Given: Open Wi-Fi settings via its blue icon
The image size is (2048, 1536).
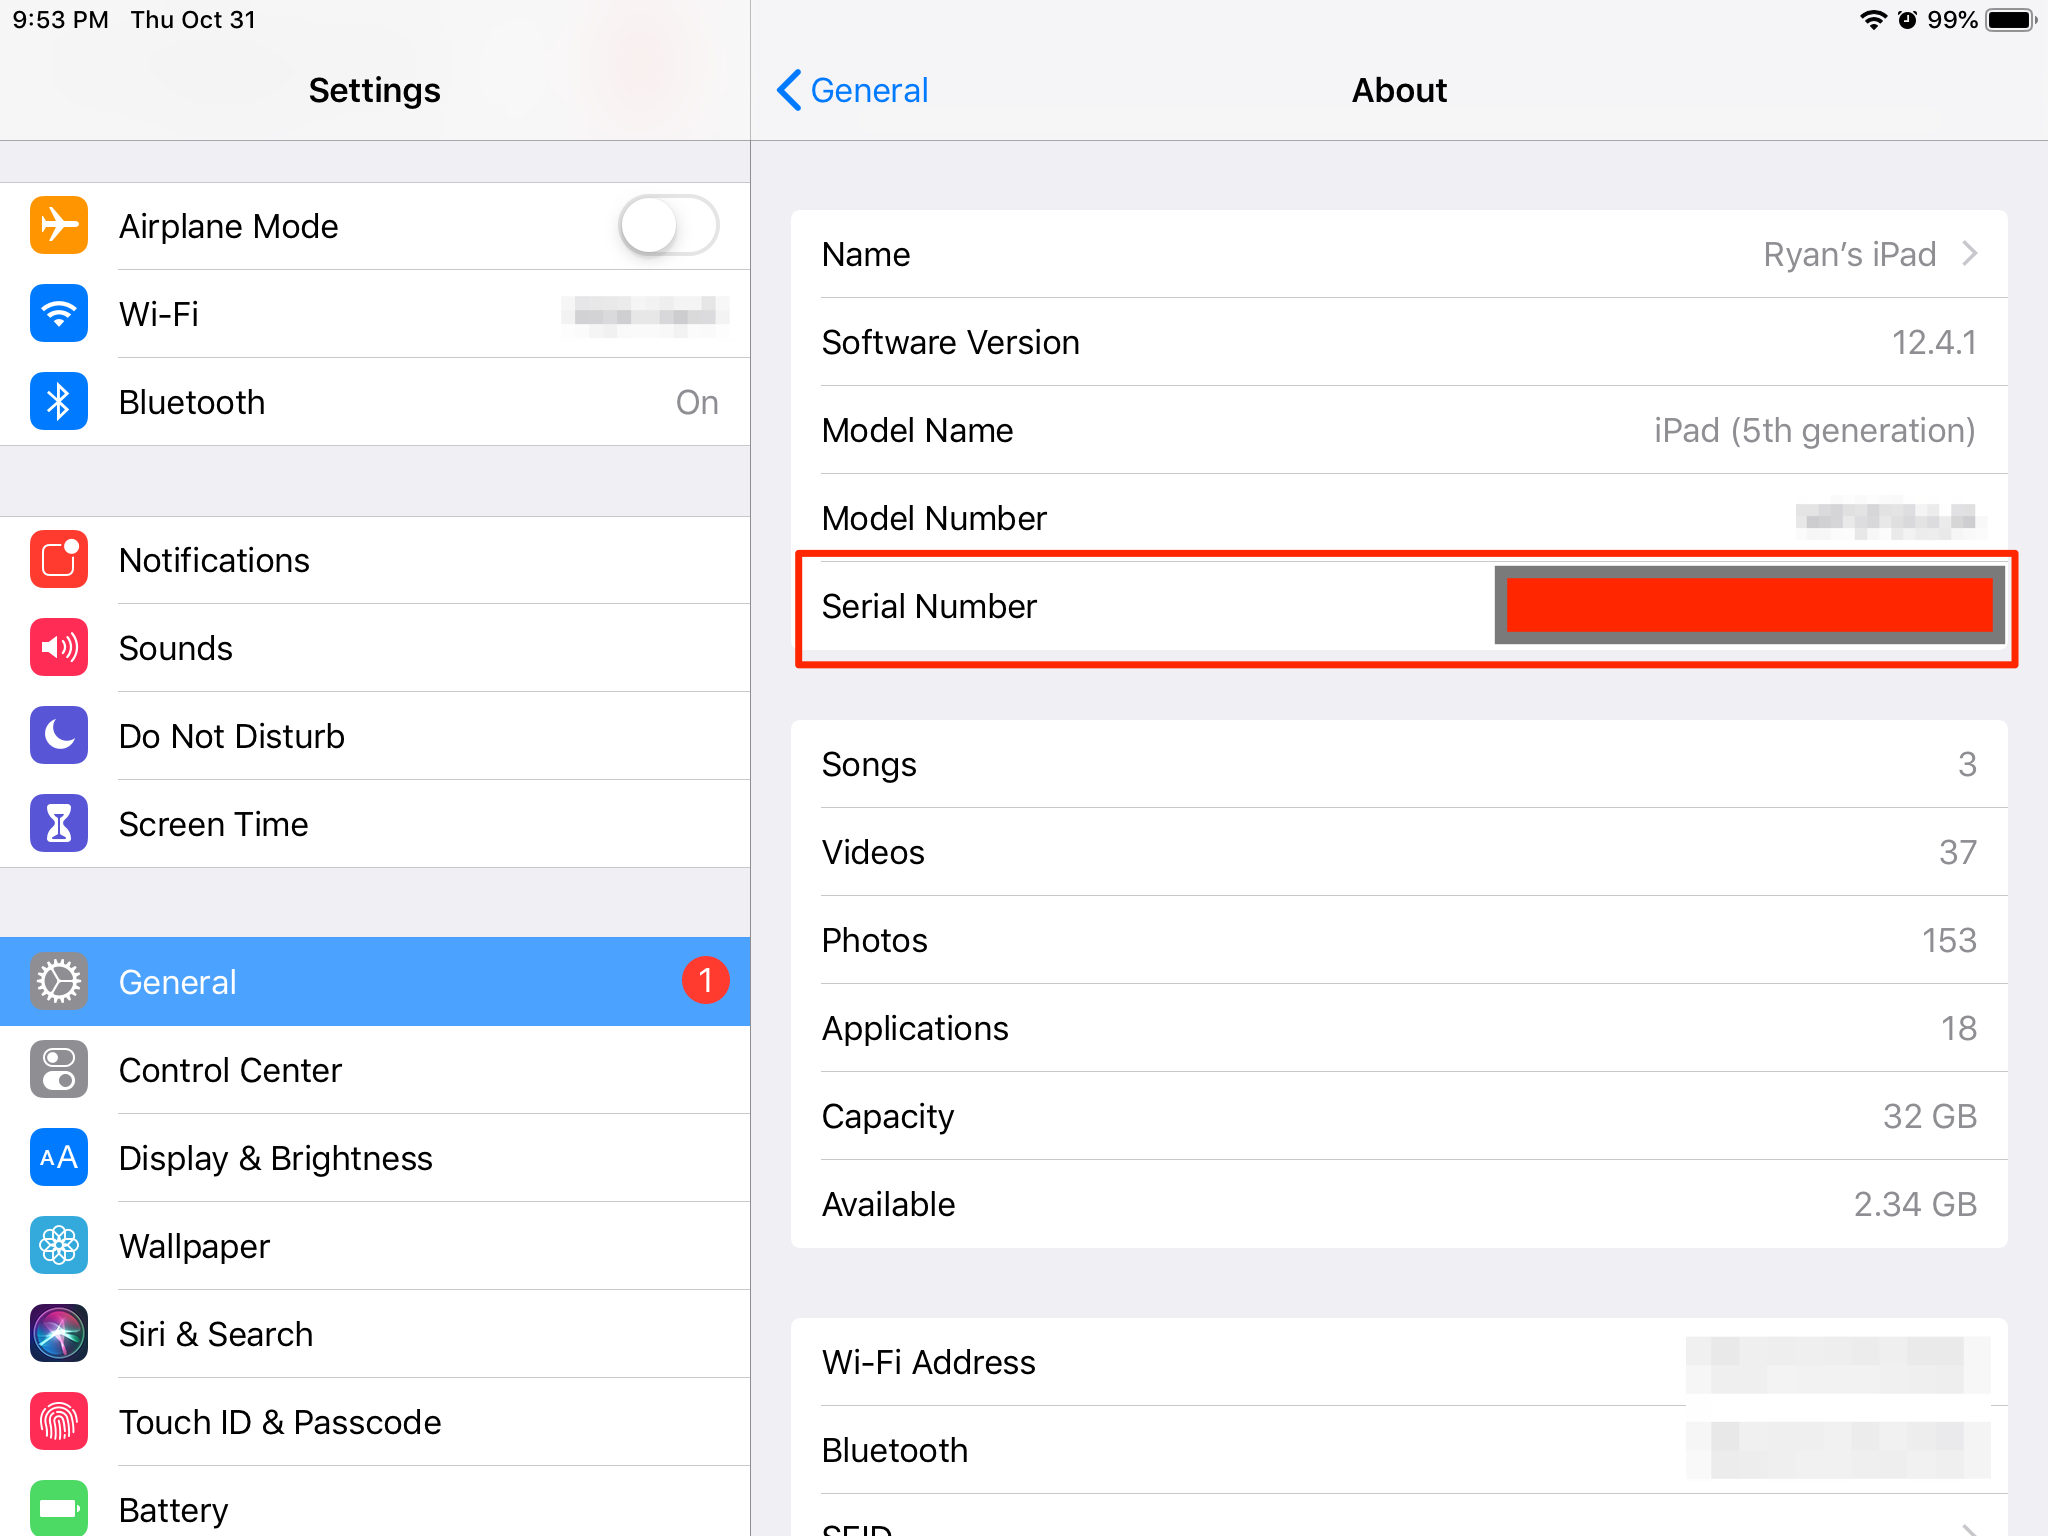Looking at the screenshot, I should point(59,314).
